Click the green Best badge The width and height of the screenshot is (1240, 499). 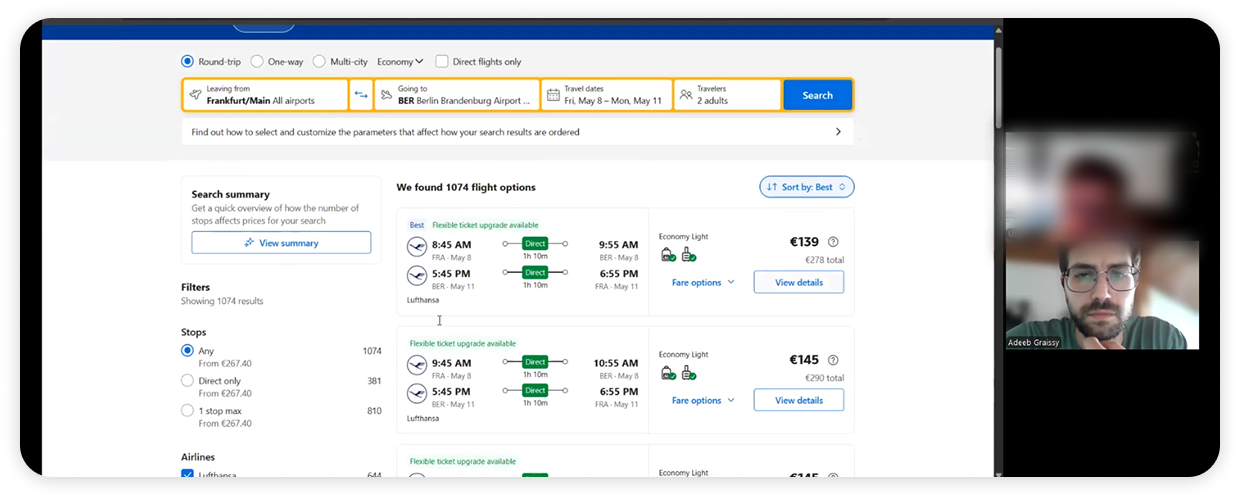(x=416, y=225)
